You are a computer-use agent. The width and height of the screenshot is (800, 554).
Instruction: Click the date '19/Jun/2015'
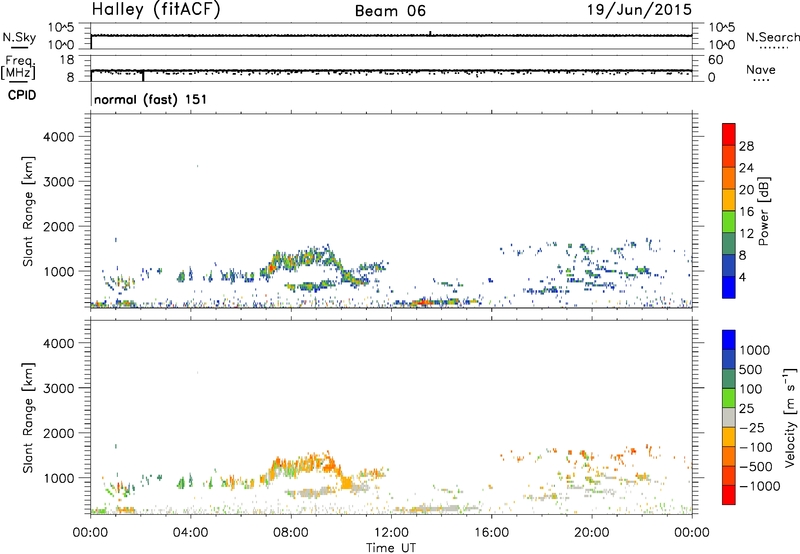(x=639, y=9)
